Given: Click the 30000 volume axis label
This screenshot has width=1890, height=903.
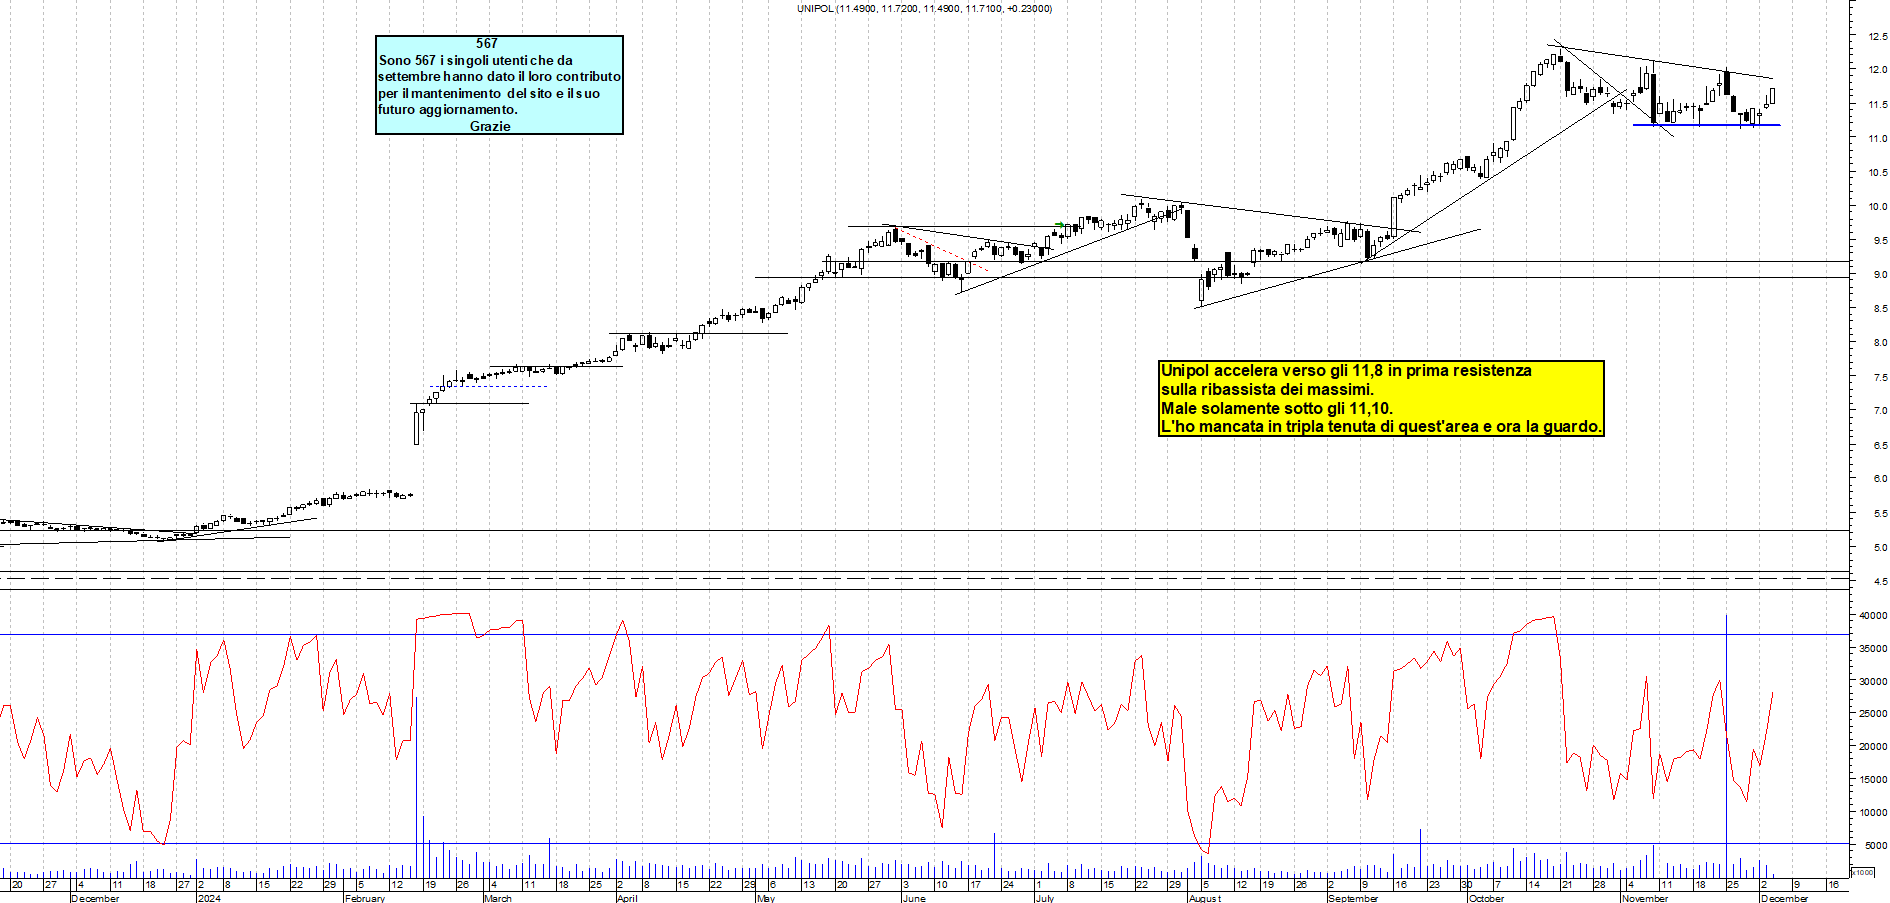Looking at the screenshot, I should tap(1873, 682).
